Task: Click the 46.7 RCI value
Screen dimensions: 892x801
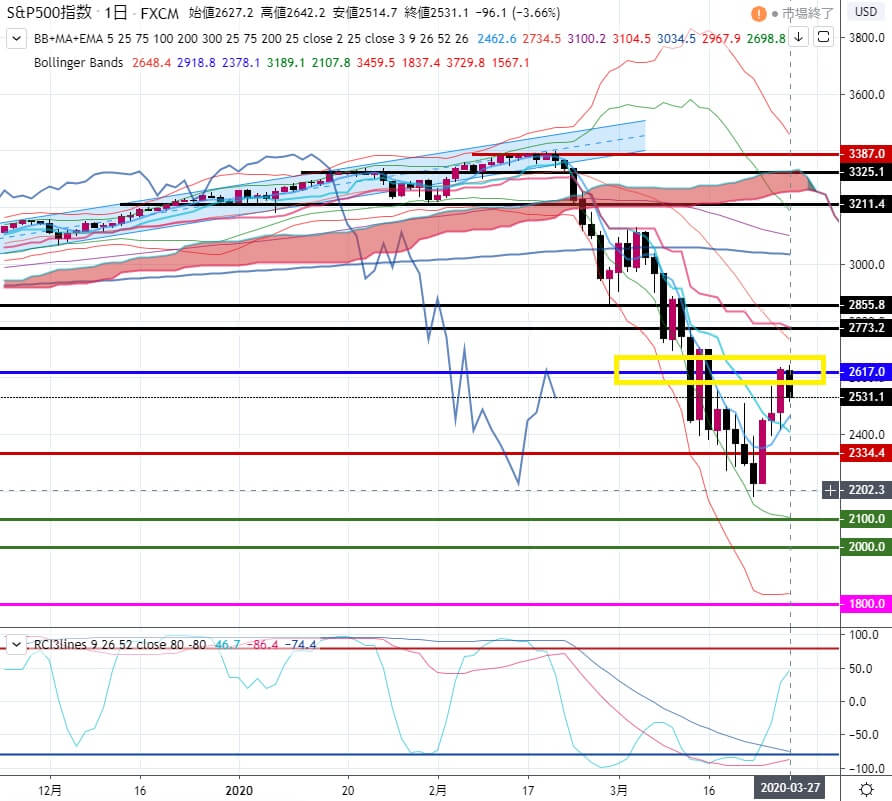Action: click(x=227, y=645)
